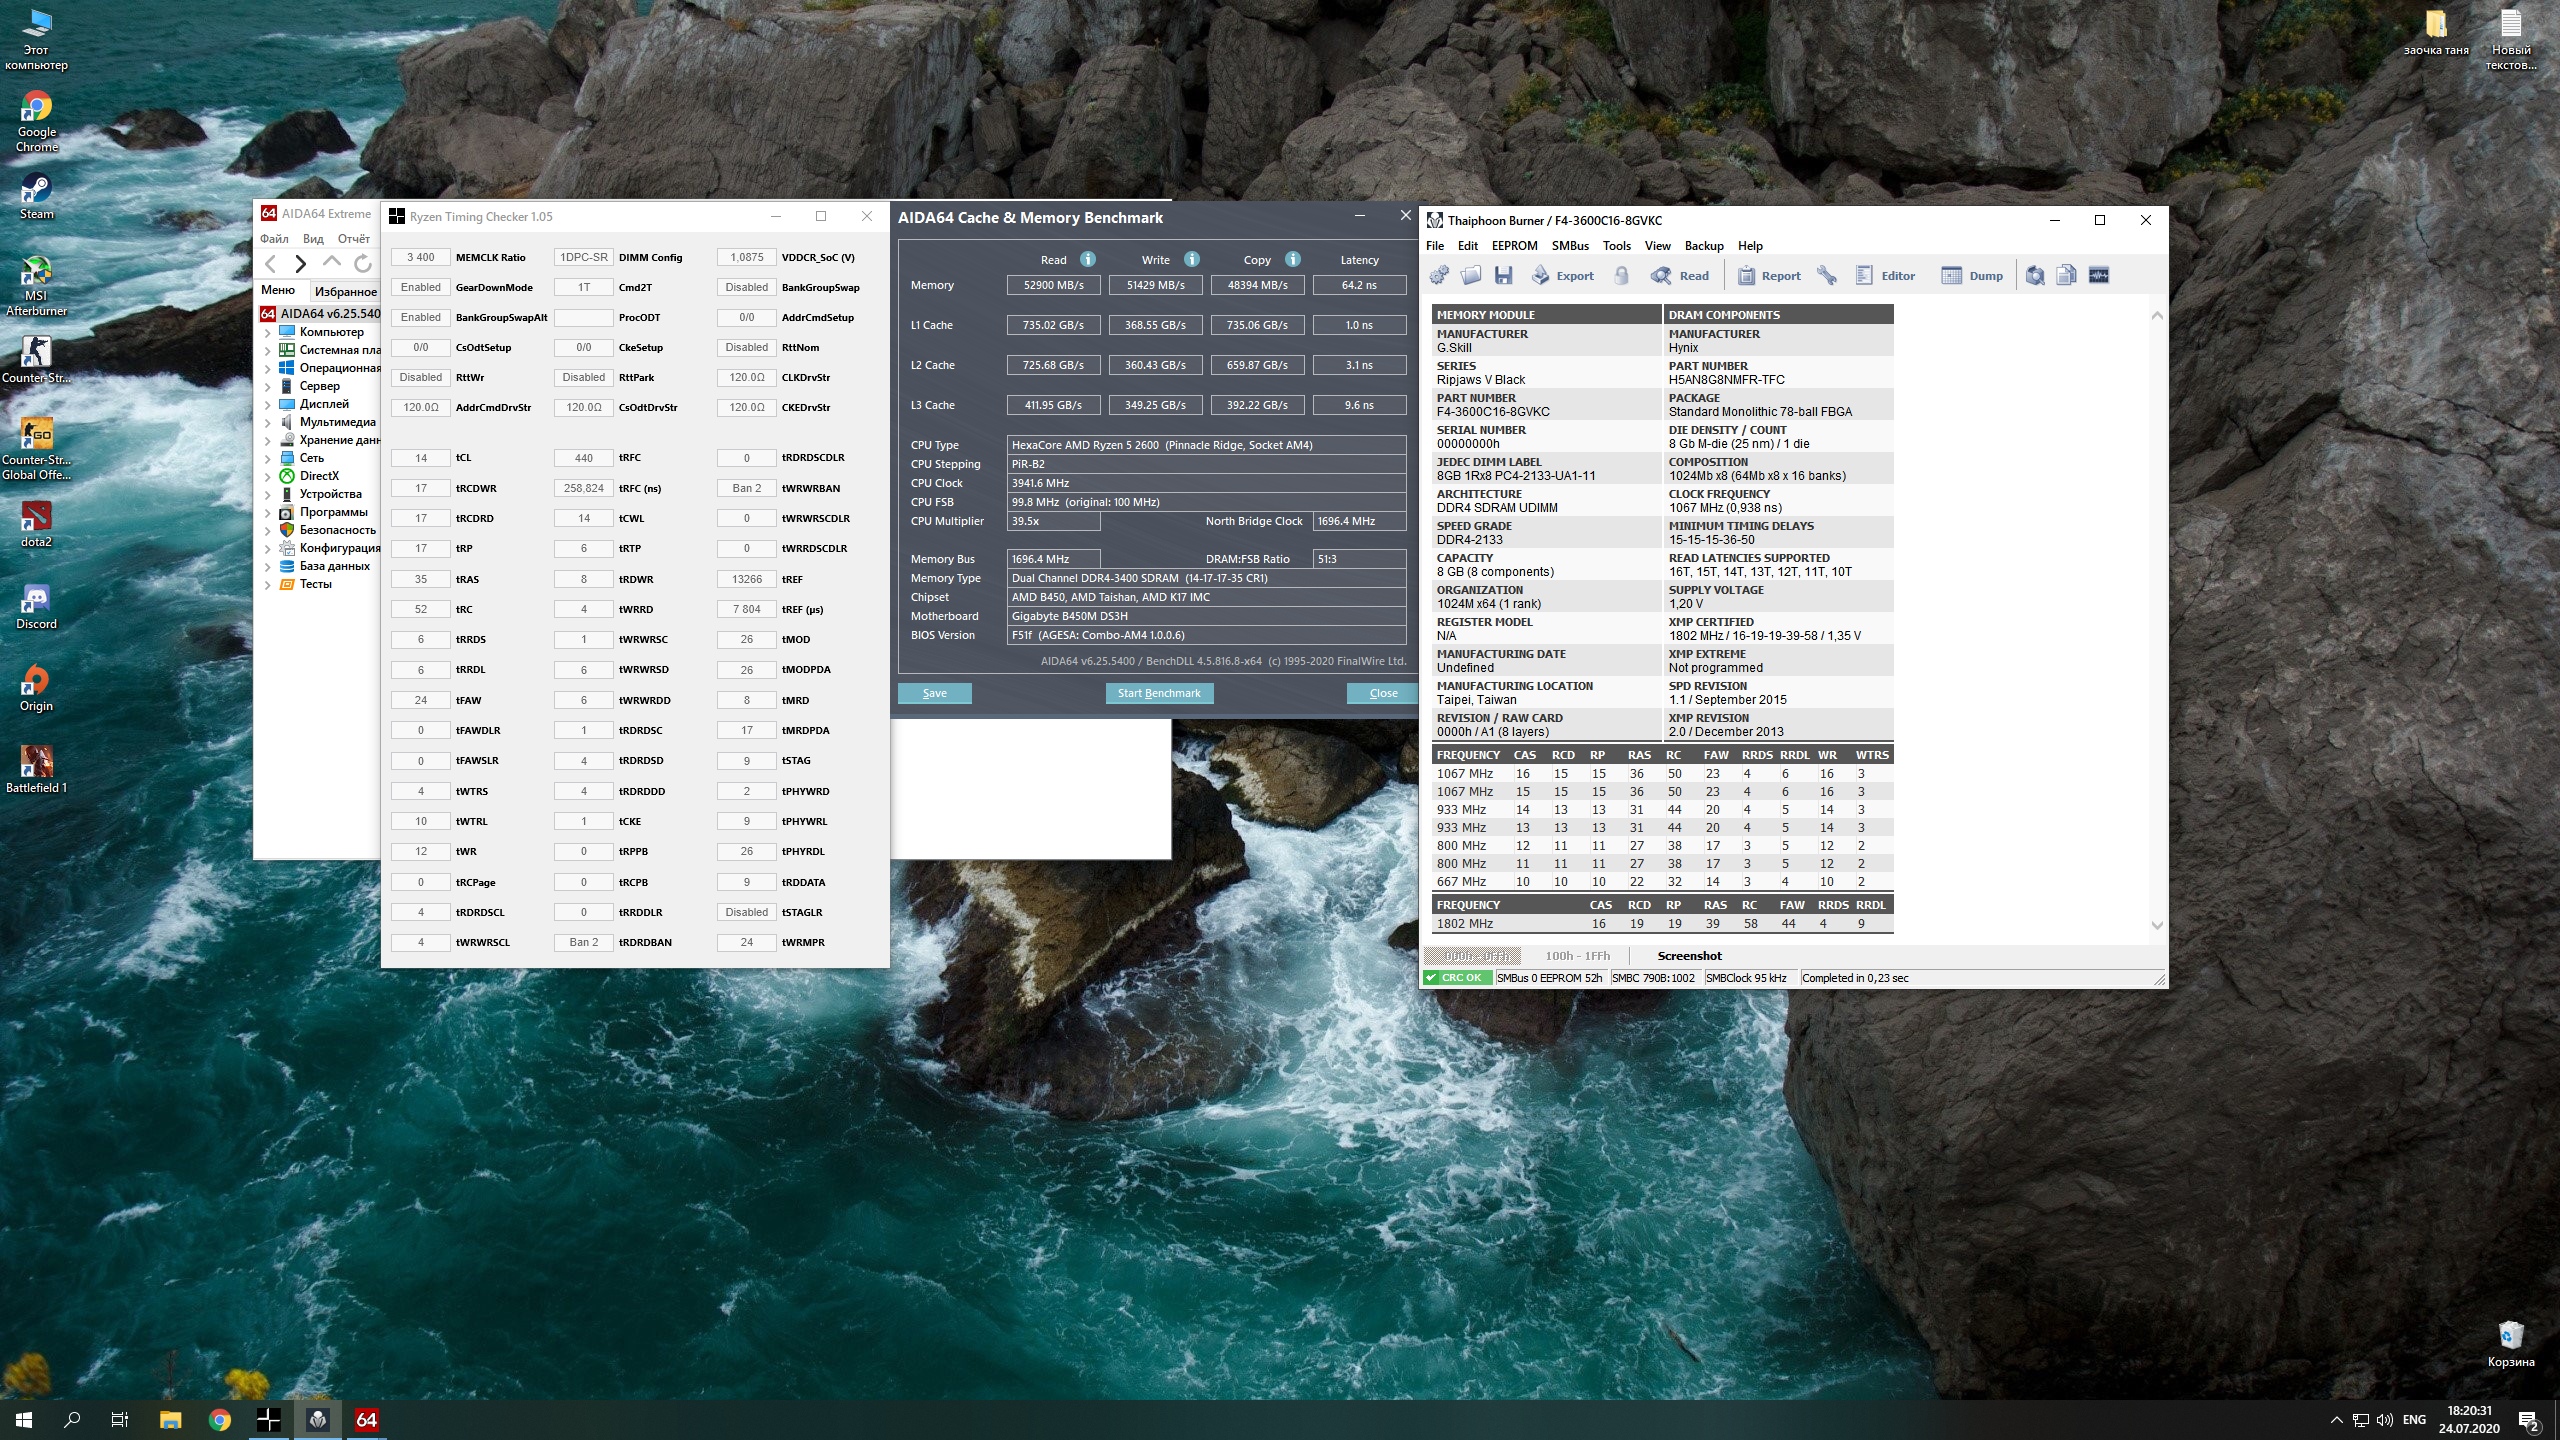2560x1440 pixels.
Task: Expand the Тесты tree node in AIDA64
Action: click(x=268, y=585)
